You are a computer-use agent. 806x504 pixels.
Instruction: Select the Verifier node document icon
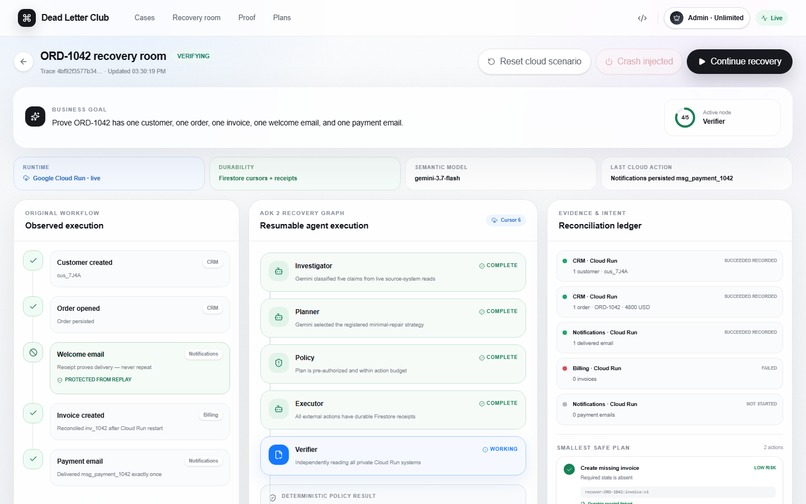(279, 455)
